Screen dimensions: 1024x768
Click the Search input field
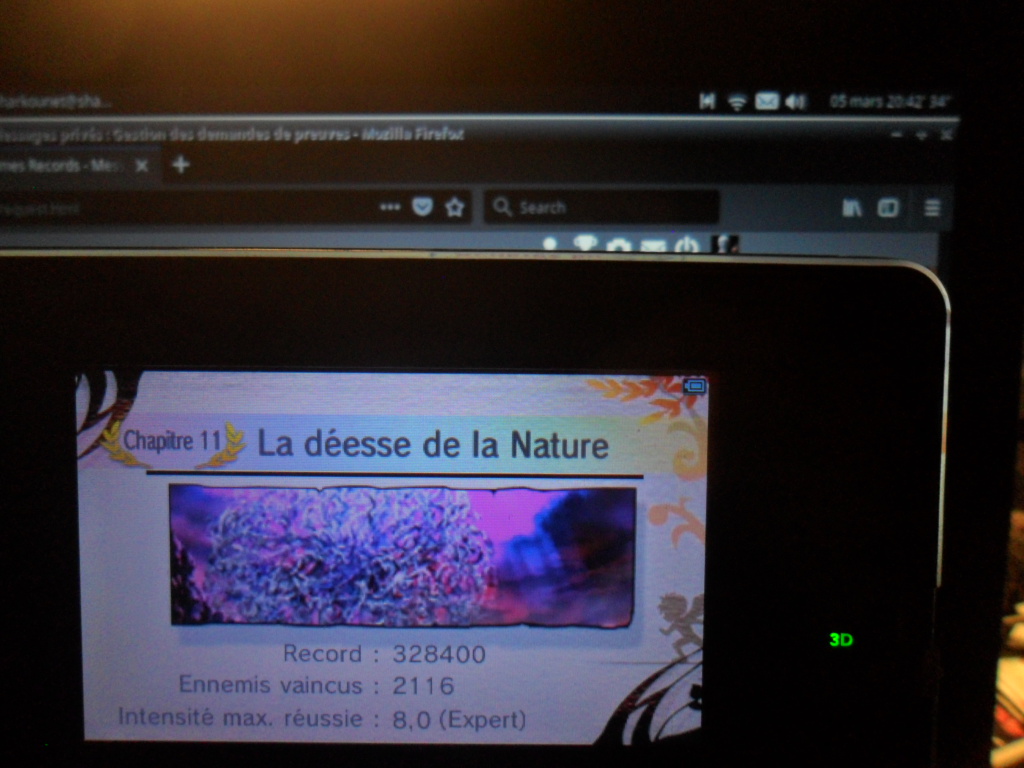pos(610,207)
